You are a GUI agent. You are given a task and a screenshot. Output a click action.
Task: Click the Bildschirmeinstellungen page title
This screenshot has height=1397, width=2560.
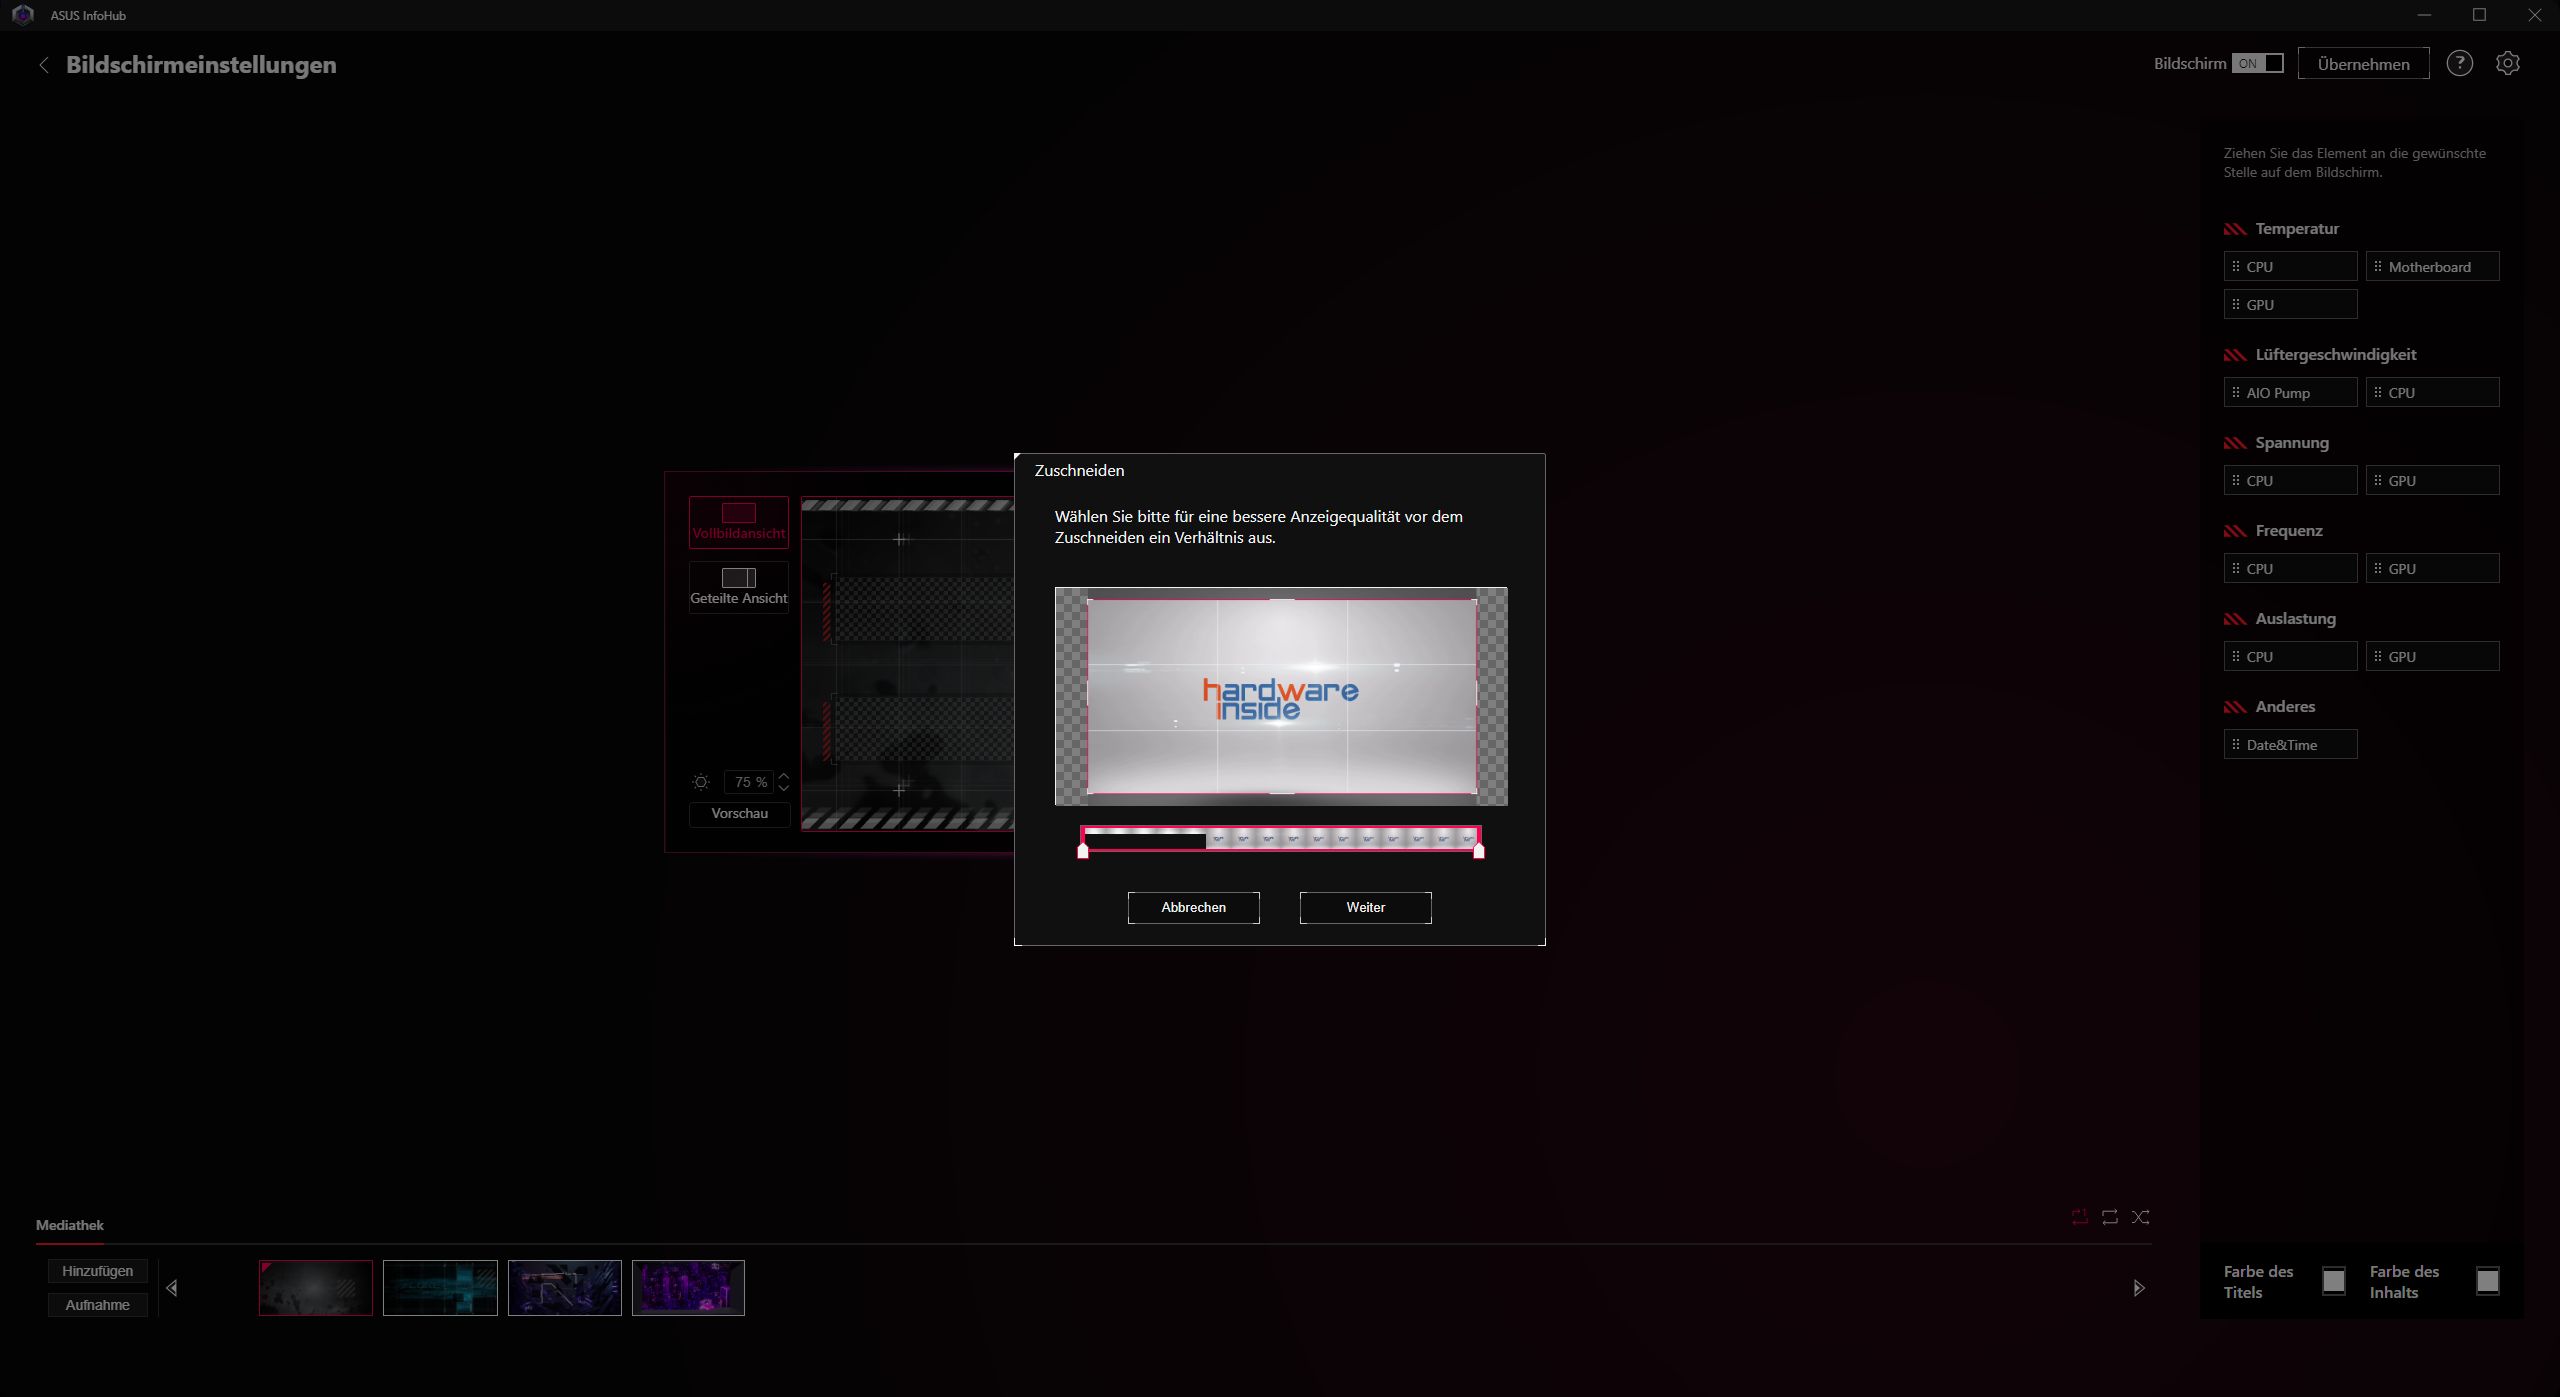point(201,65)
